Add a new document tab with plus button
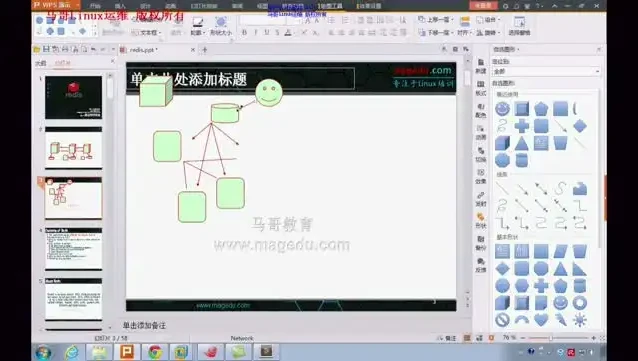638x361 pixels. pos(205,50)
